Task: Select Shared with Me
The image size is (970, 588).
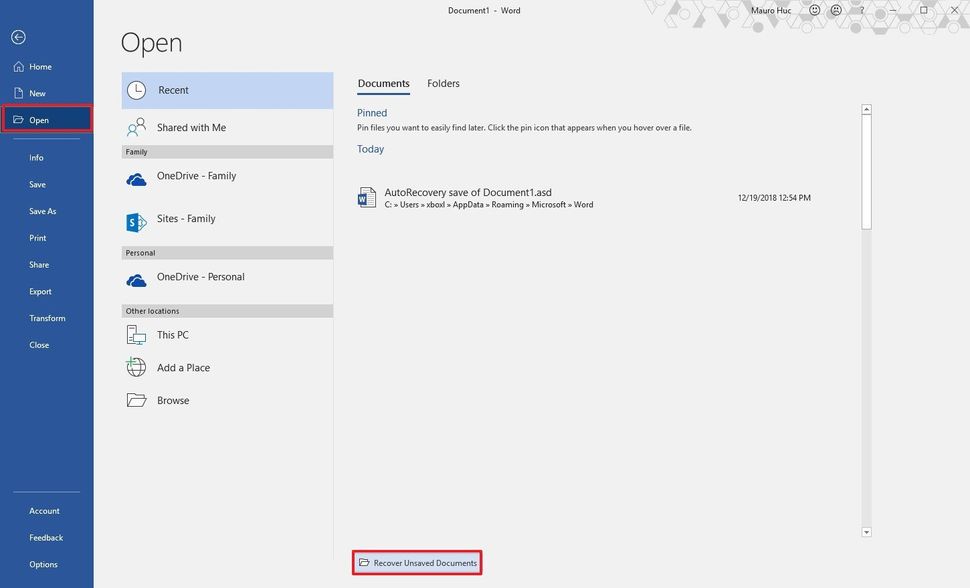Action: pos(192,127)
